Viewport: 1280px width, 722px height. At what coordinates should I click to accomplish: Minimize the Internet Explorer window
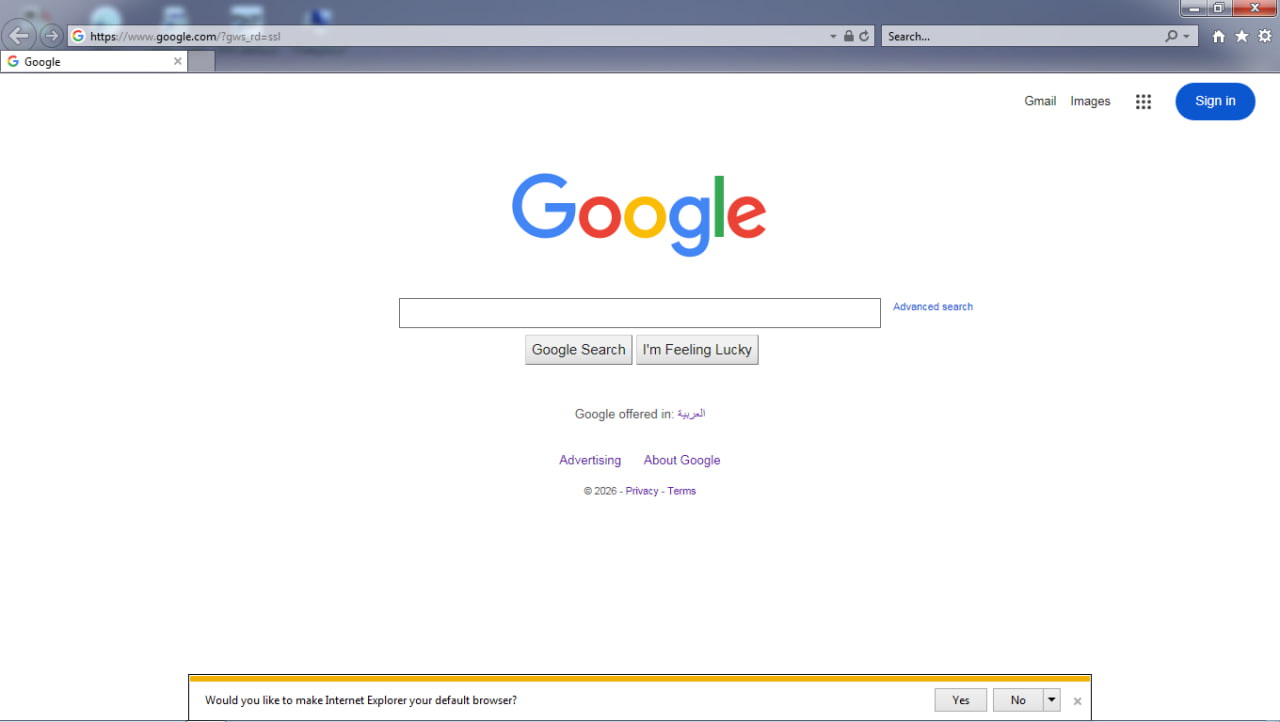click(x=1193, y=8)
